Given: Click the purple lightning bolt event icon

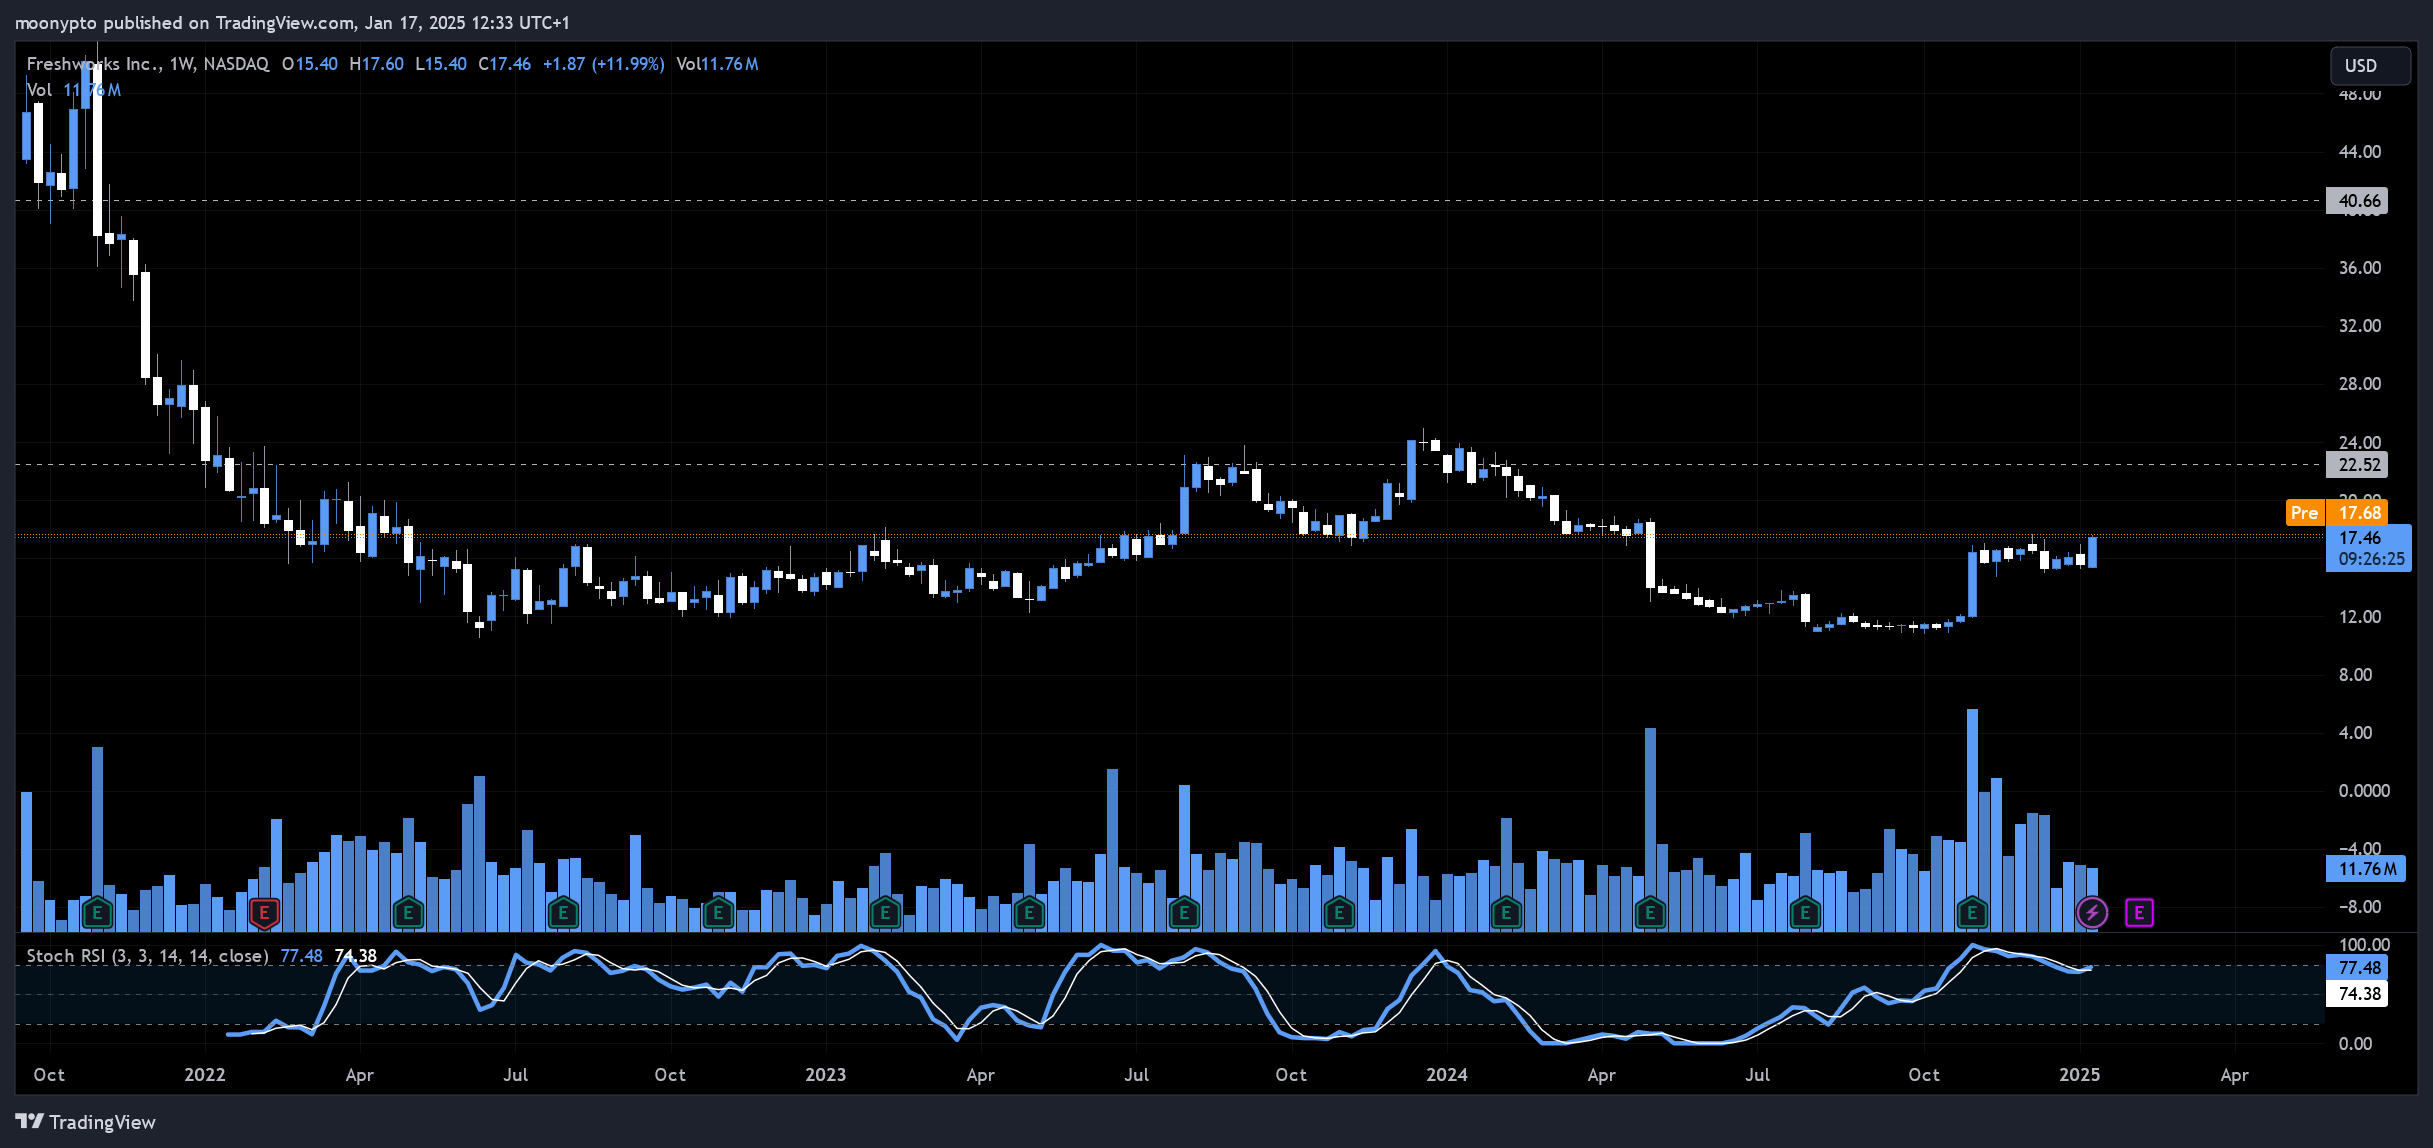Looking at the screenshot, I should coord(2092,912).
